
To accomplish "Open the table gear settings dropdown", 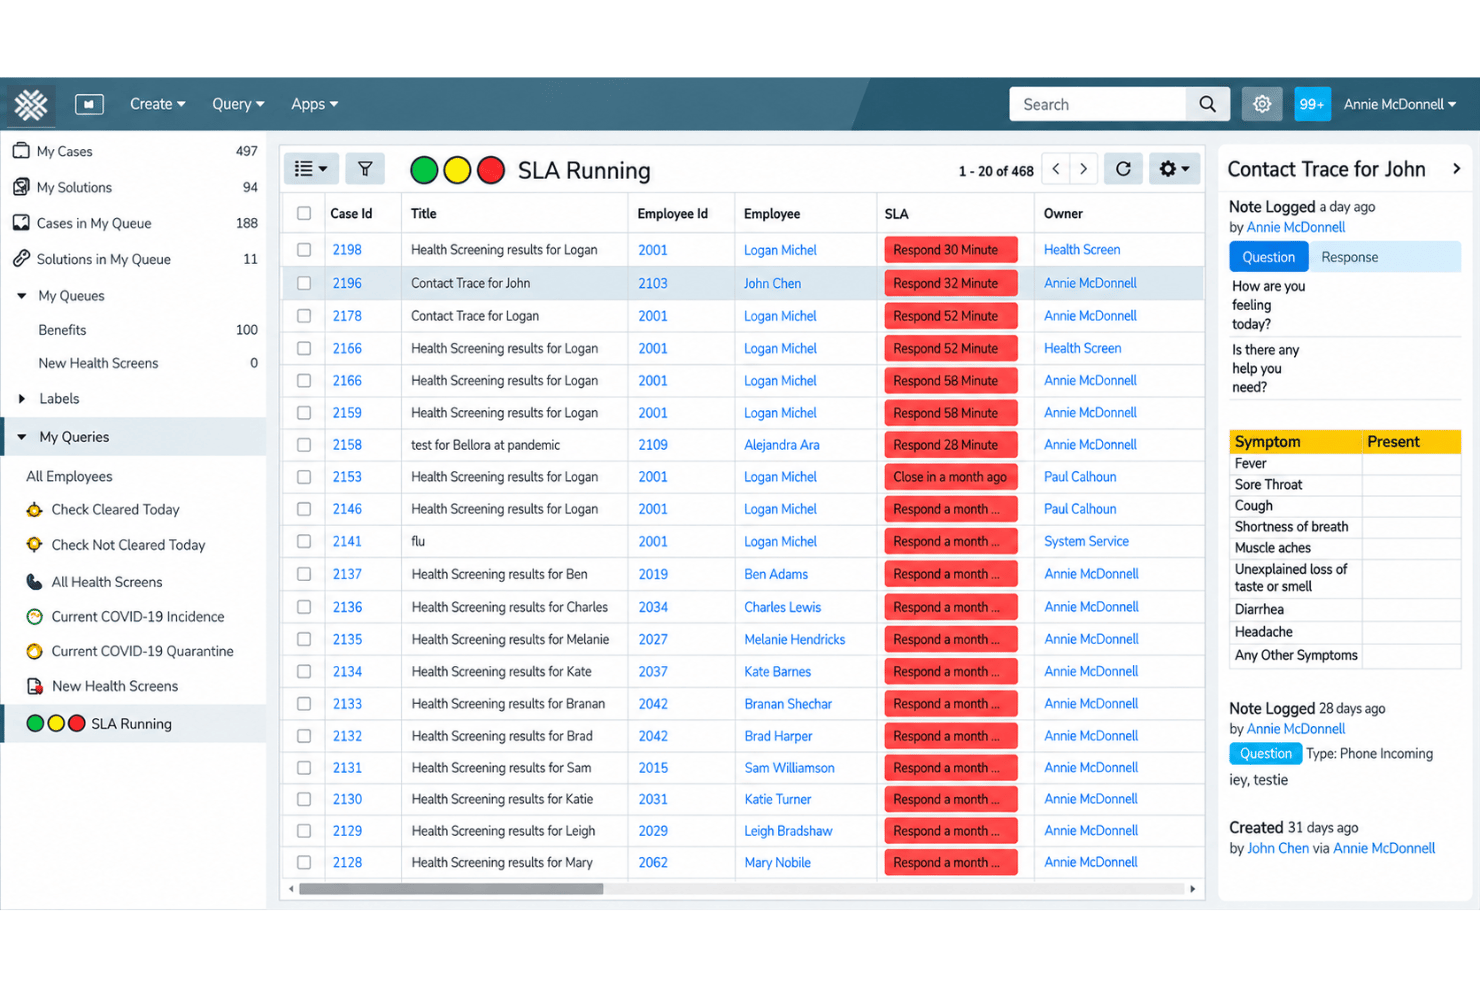I will click(1174, 169).
